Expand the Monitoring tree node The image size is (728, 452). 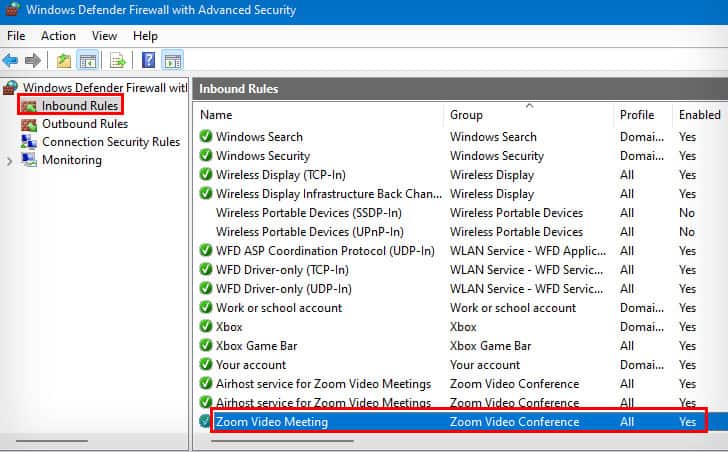tap(9, 160)
